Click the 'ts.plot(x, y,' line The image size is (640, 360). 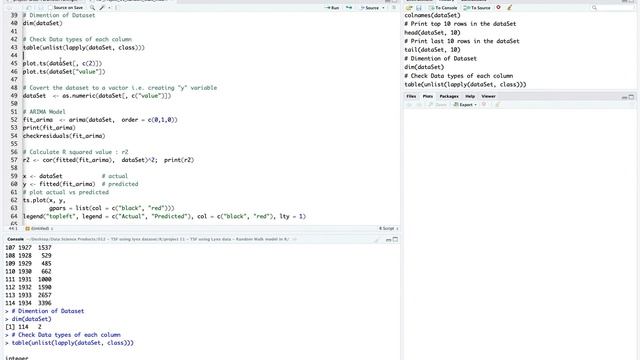tap(44, 200)
